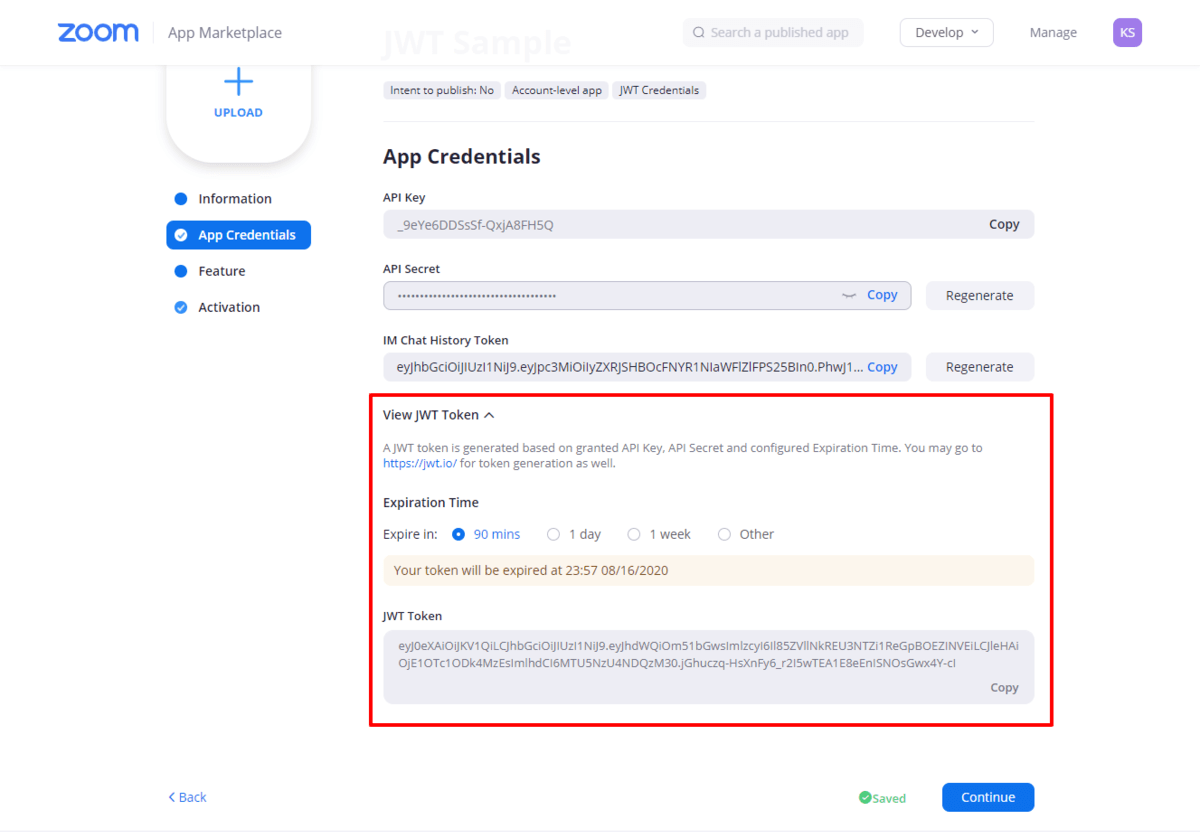
Task: Click the API Secret masked field
Action: [x=647, y=296]
